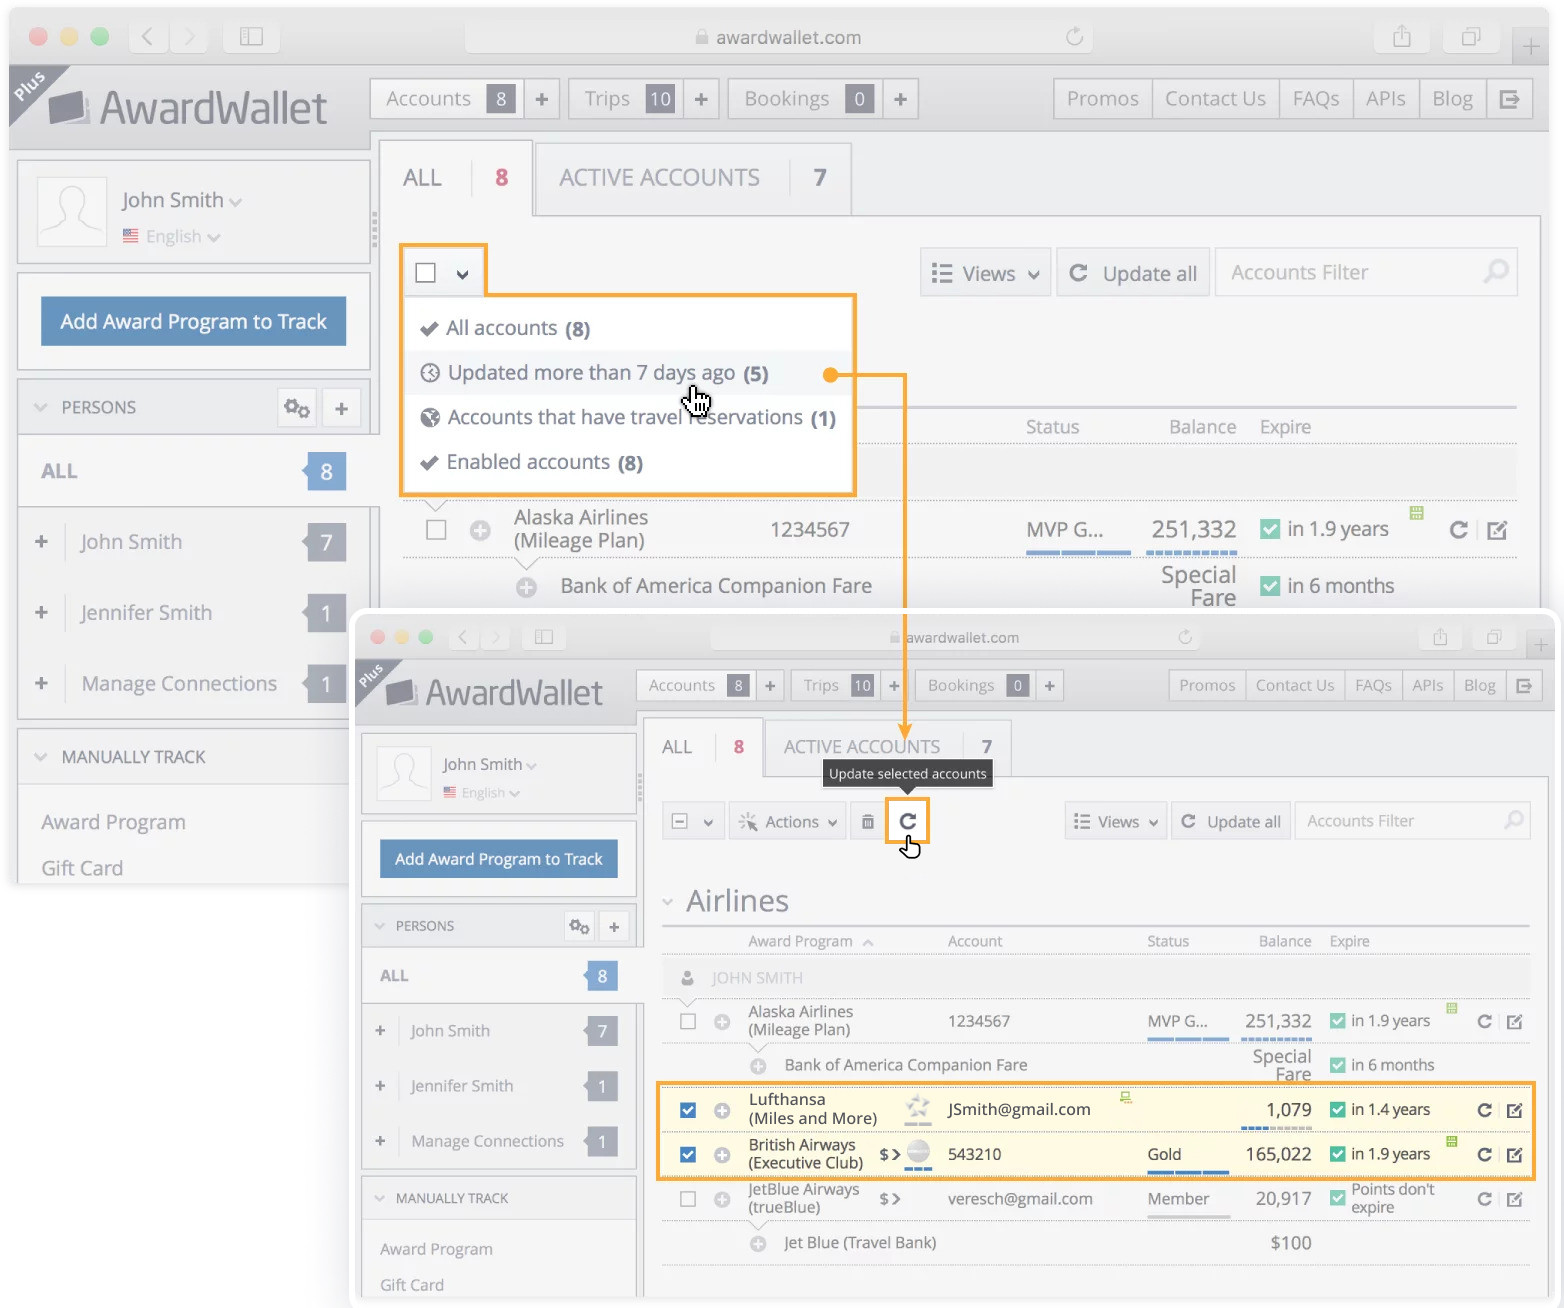Toggle expire checkbox for Lufthansa in 1.4 years
This screenshot has width=1564, height=1308.
click(x=1337, y=1110)
